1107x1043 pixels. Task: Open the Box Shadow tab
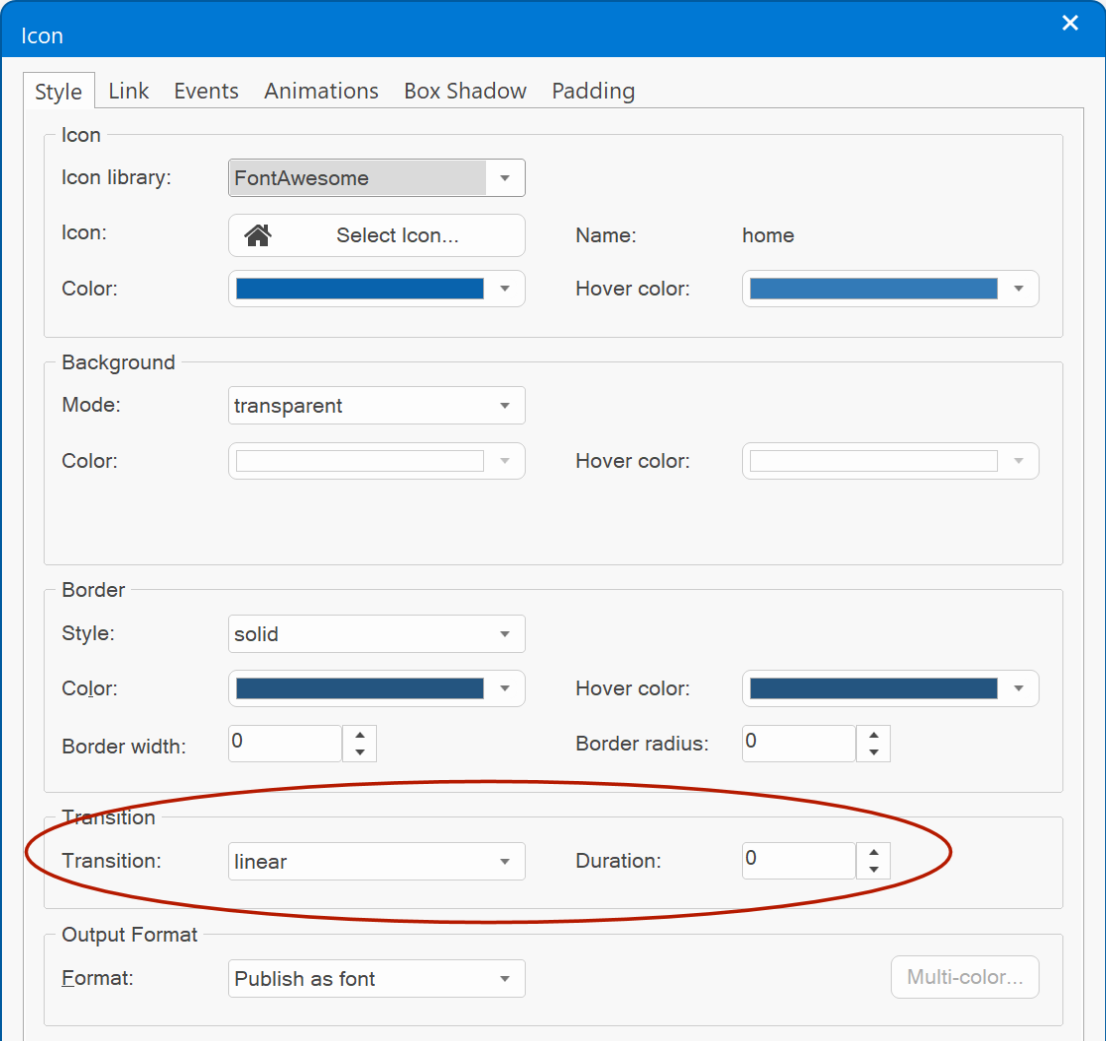465,91
